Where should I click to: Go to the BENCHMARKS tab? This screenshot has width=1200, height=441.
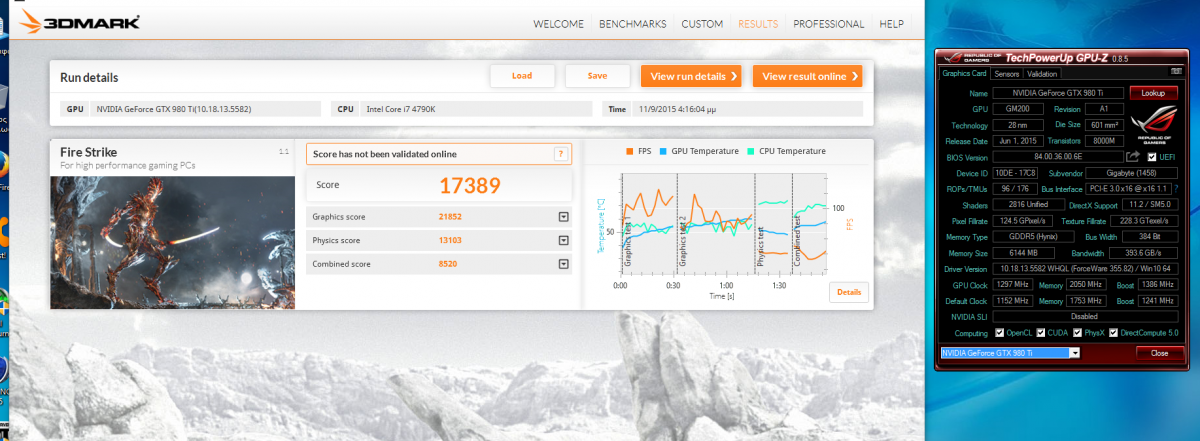633,23
